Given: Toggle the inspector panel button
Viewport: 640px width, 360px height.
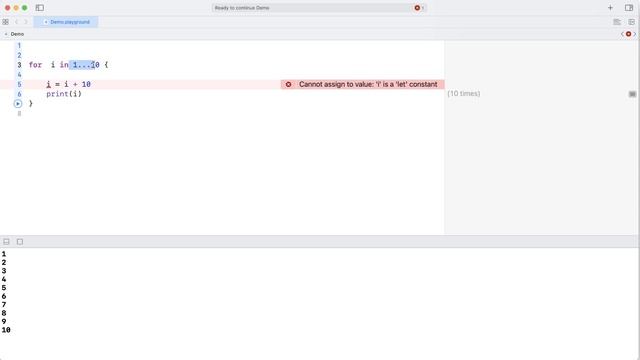Looking at the screenshot, I should (629, 8).
